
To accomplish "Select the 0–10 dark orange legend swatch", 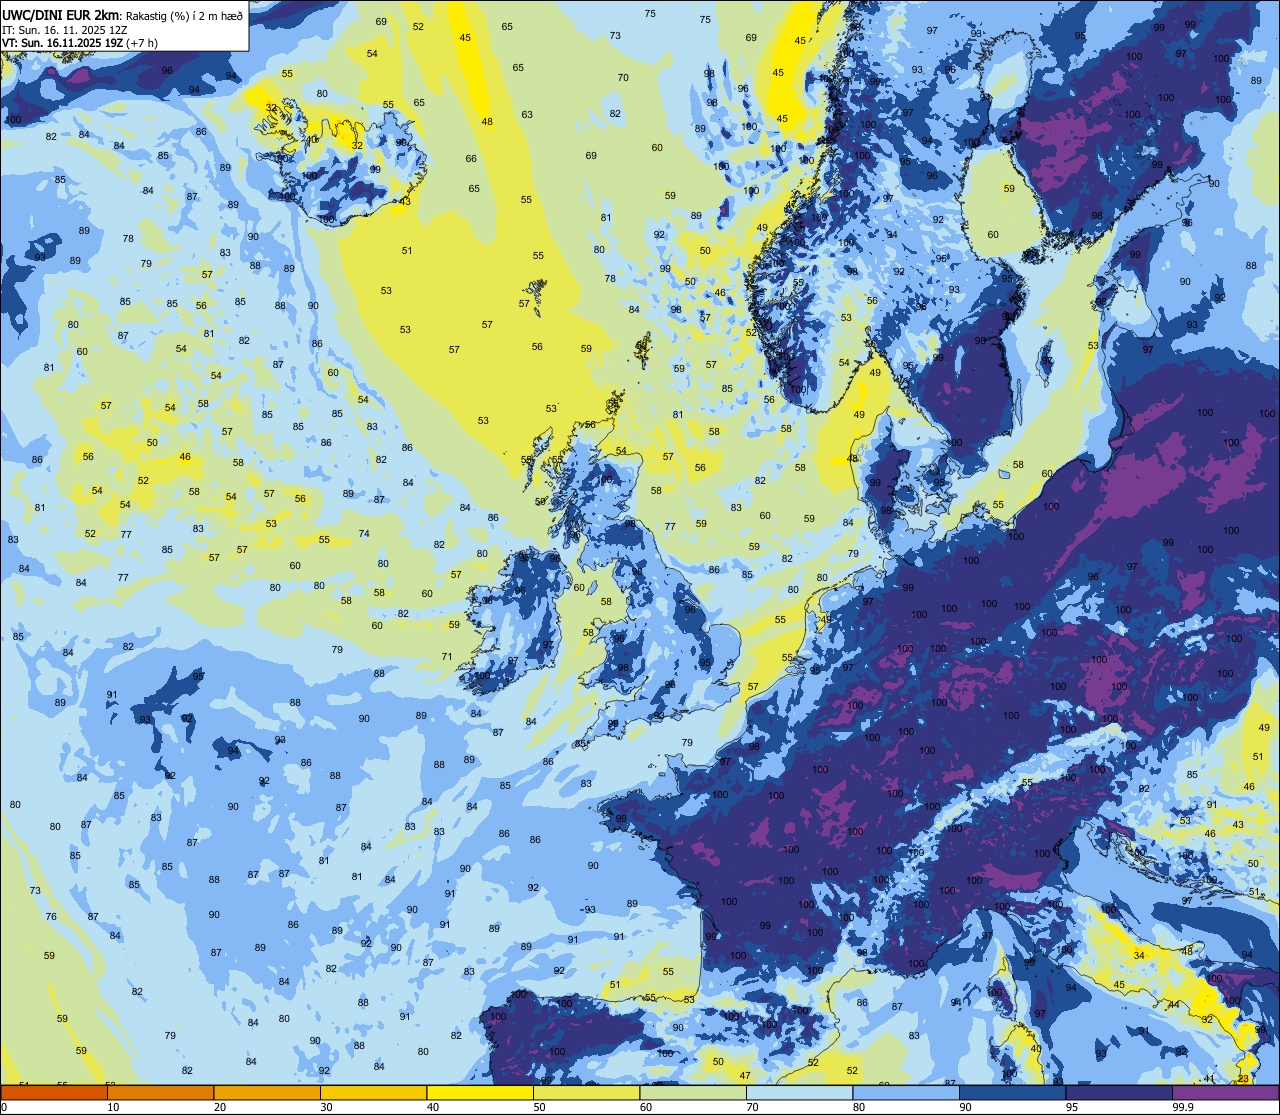I will (x=54, y=1092).
